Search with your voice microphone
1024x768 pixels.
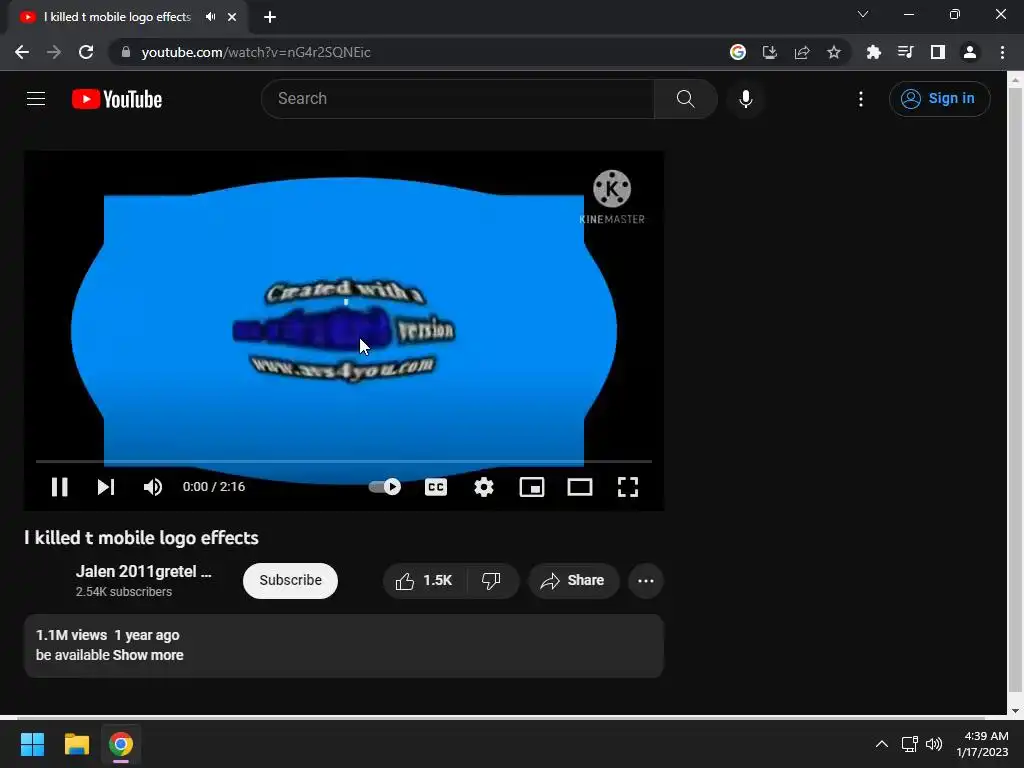[x=745, y=99]
